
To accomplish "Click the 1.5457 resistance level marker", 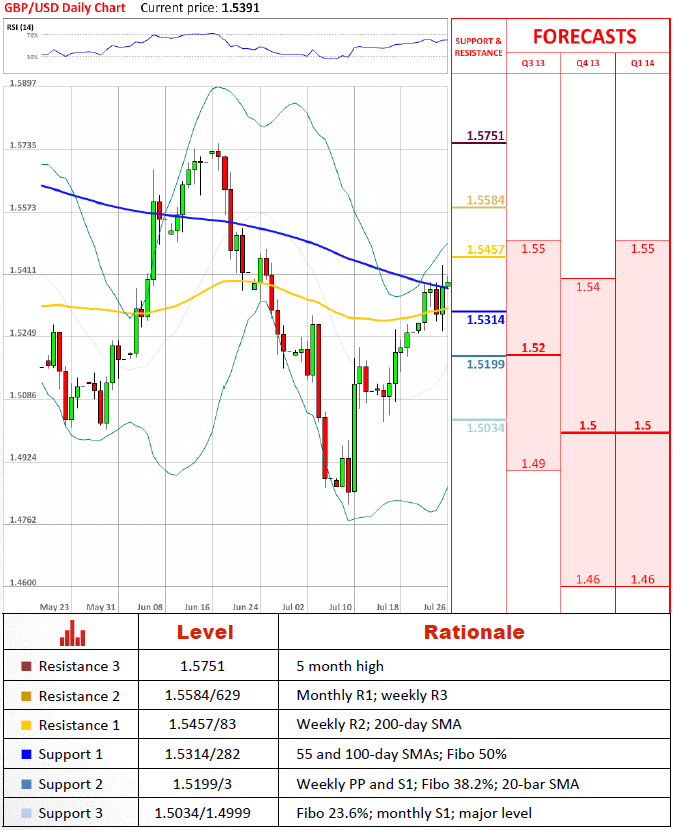I will pos(485,250).
